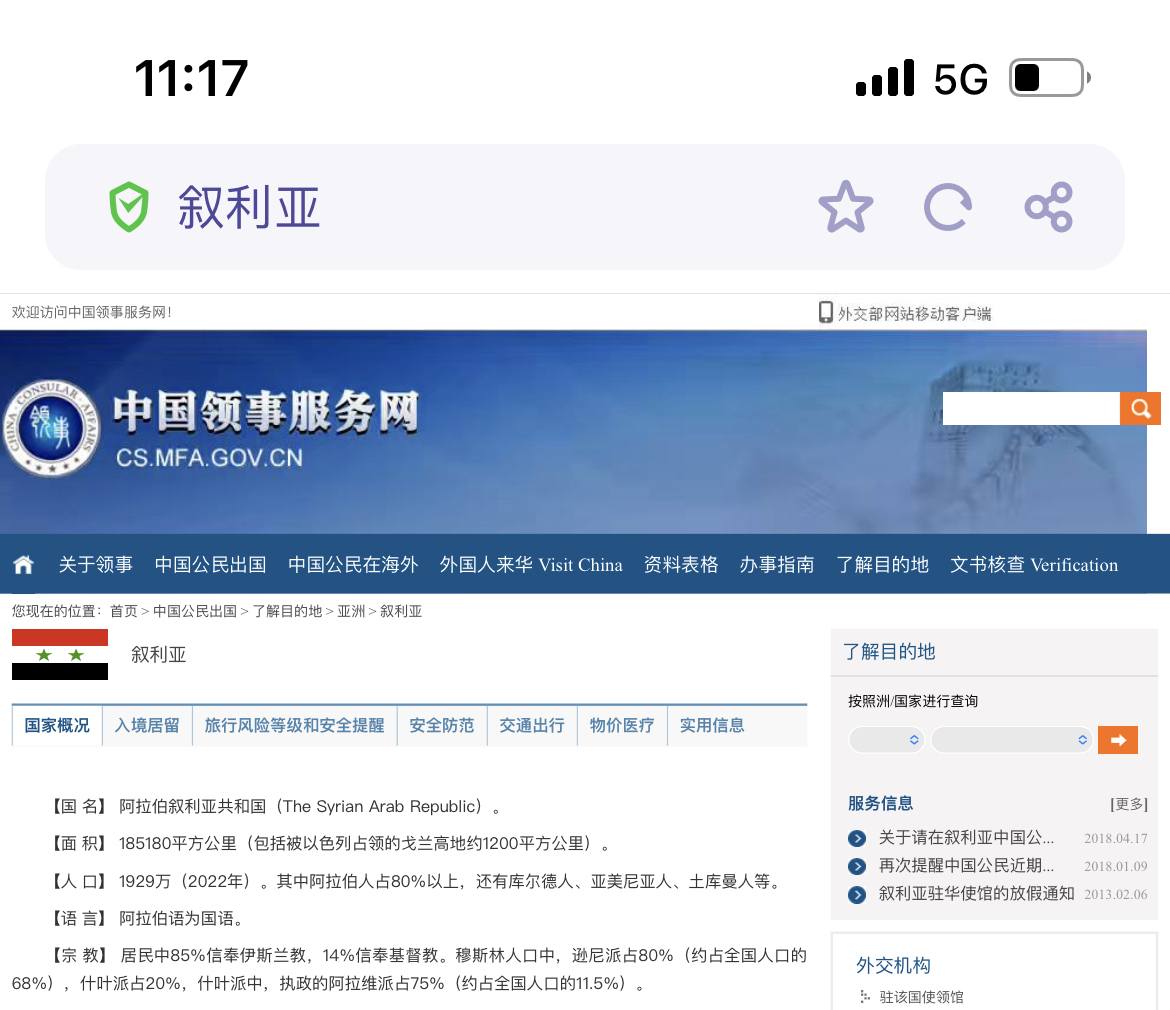Click the battery indicator in status bar
The image size is (1170, 1010).
1049,78
